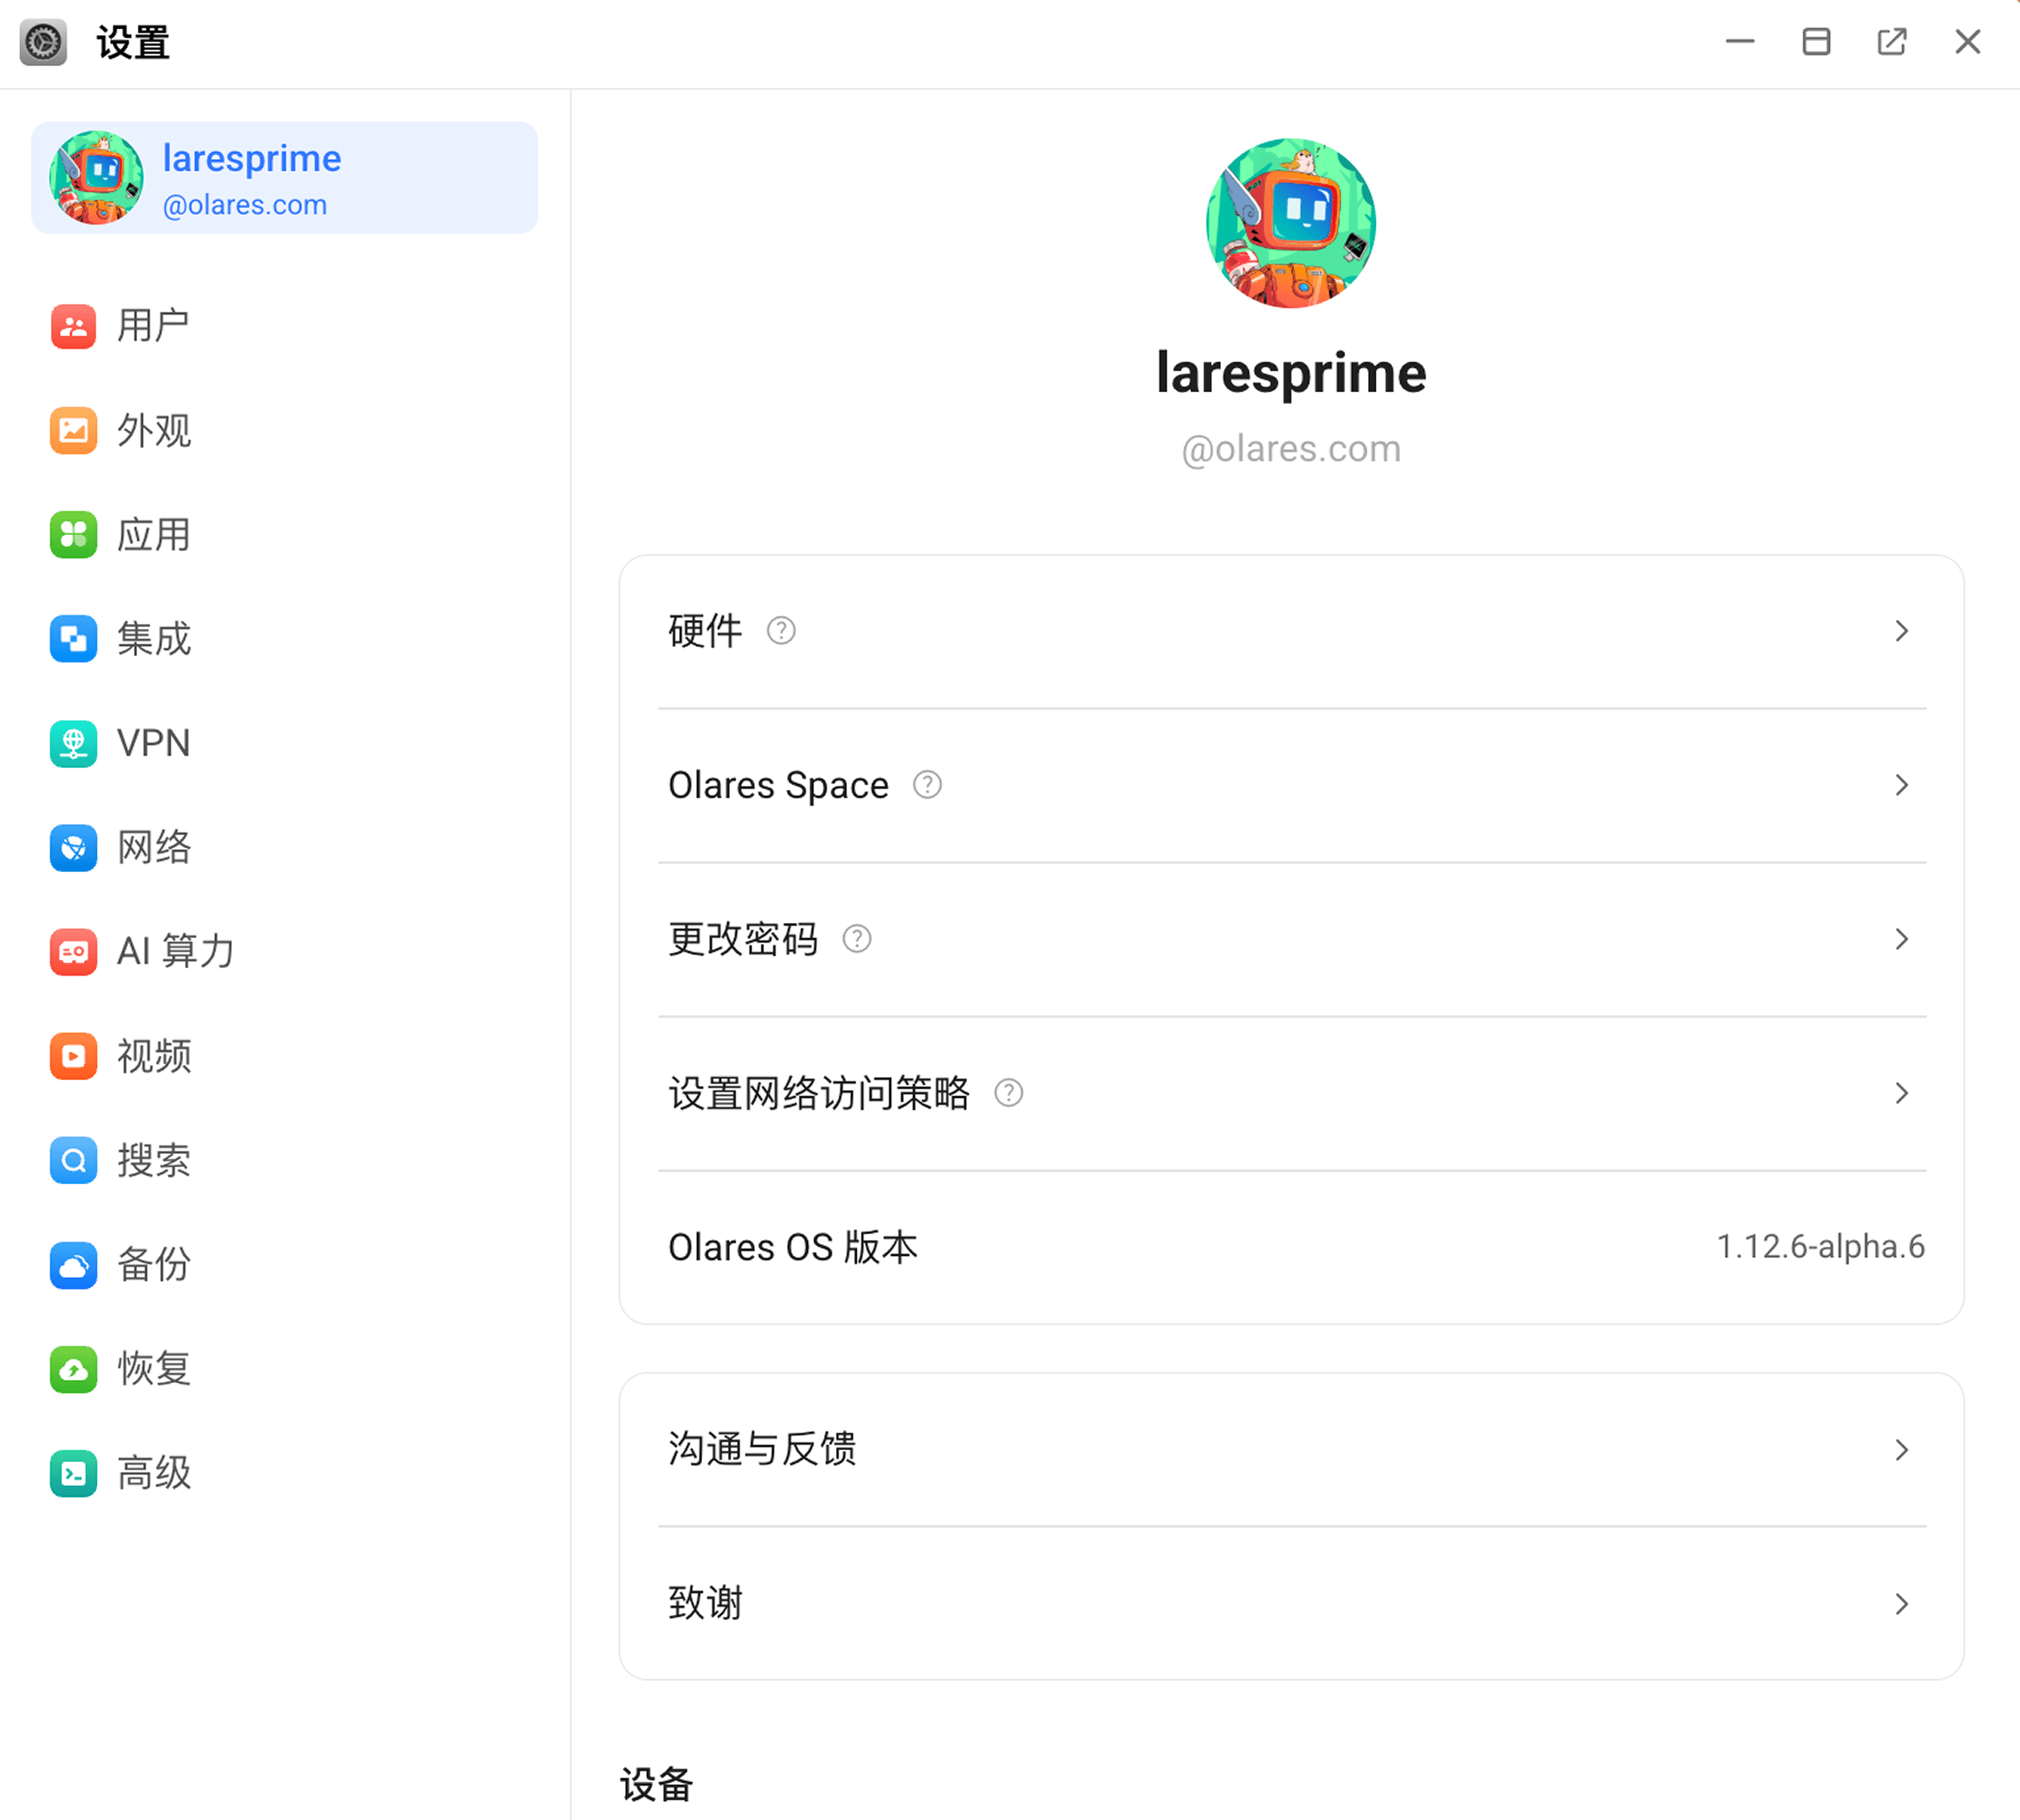The height and width of the screenshot is (1820, 2020).
Task: Go to the VPN section
Action: coord(284,743)
